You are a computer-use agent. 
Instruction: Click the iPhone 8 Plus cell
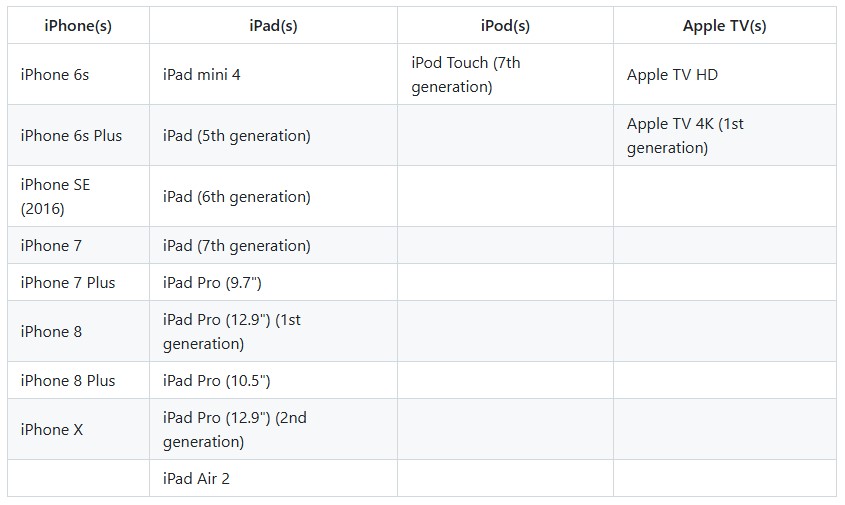[68, 381]
